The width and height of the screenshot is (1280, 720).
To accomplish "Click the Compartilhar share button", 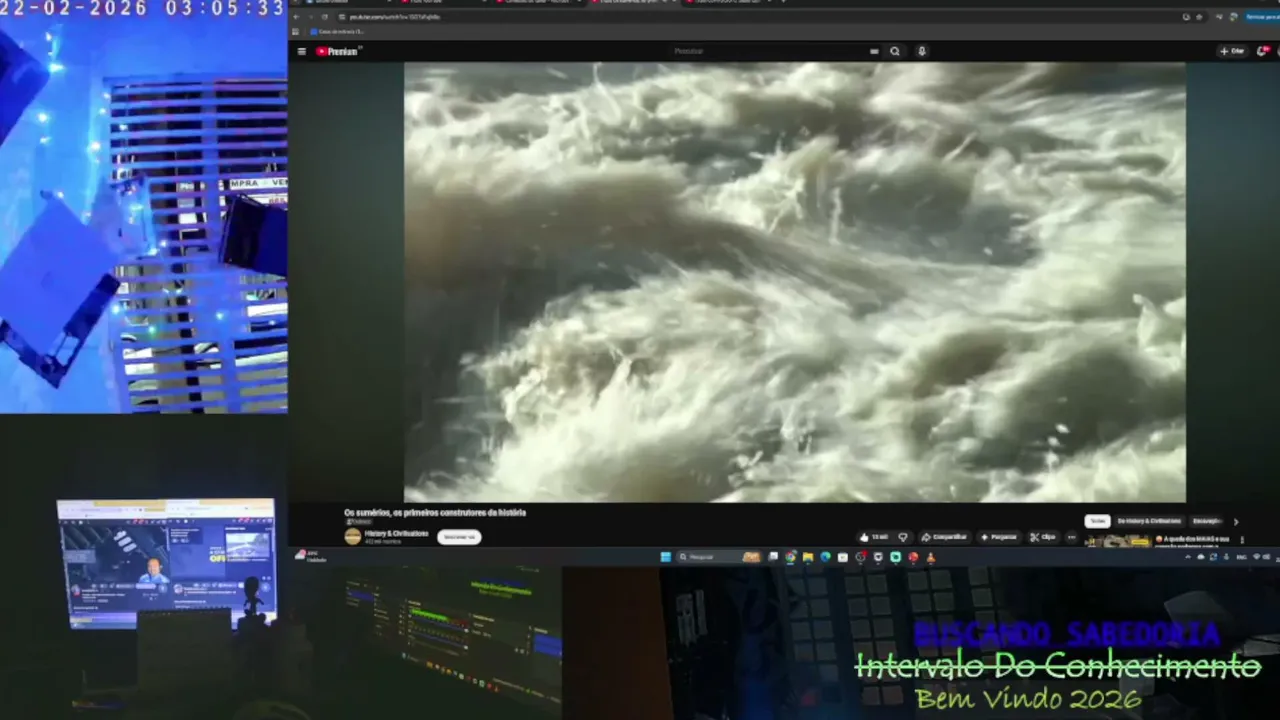I will 944,537.
